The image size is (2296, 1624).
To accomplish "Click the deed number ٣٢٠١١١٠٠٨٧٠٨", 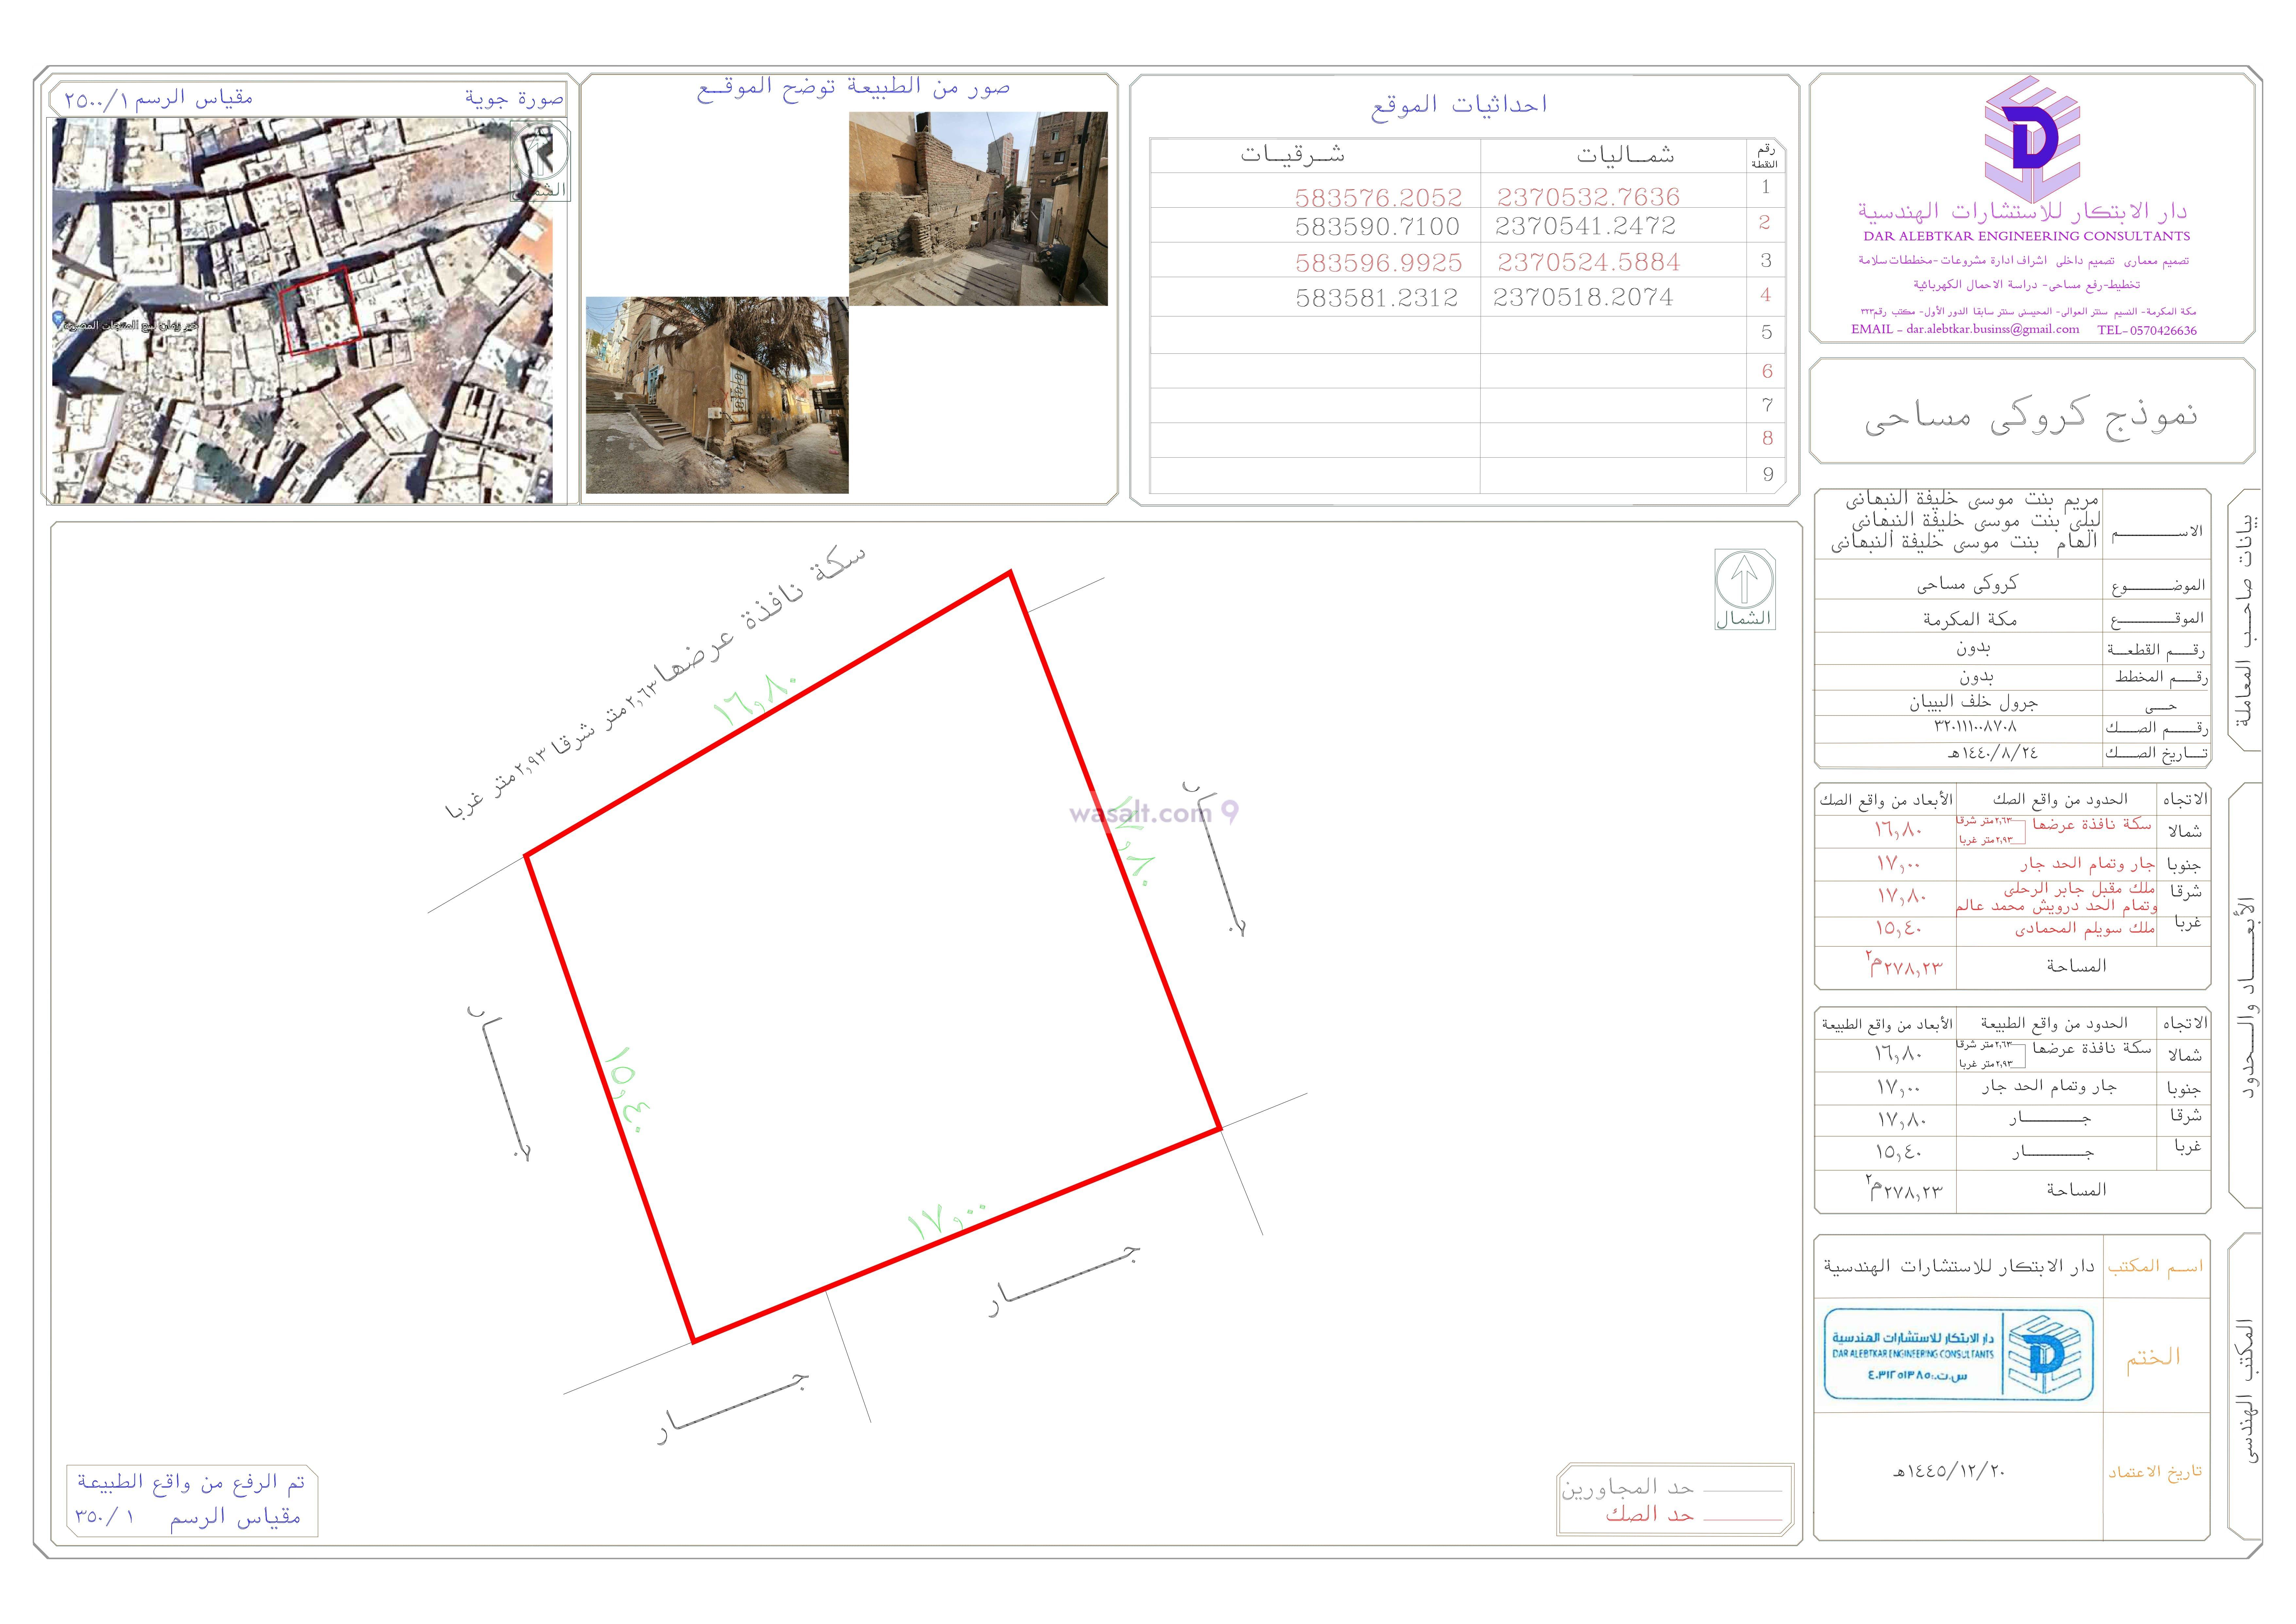I will pyautogui.click(x=1975, y=727).
